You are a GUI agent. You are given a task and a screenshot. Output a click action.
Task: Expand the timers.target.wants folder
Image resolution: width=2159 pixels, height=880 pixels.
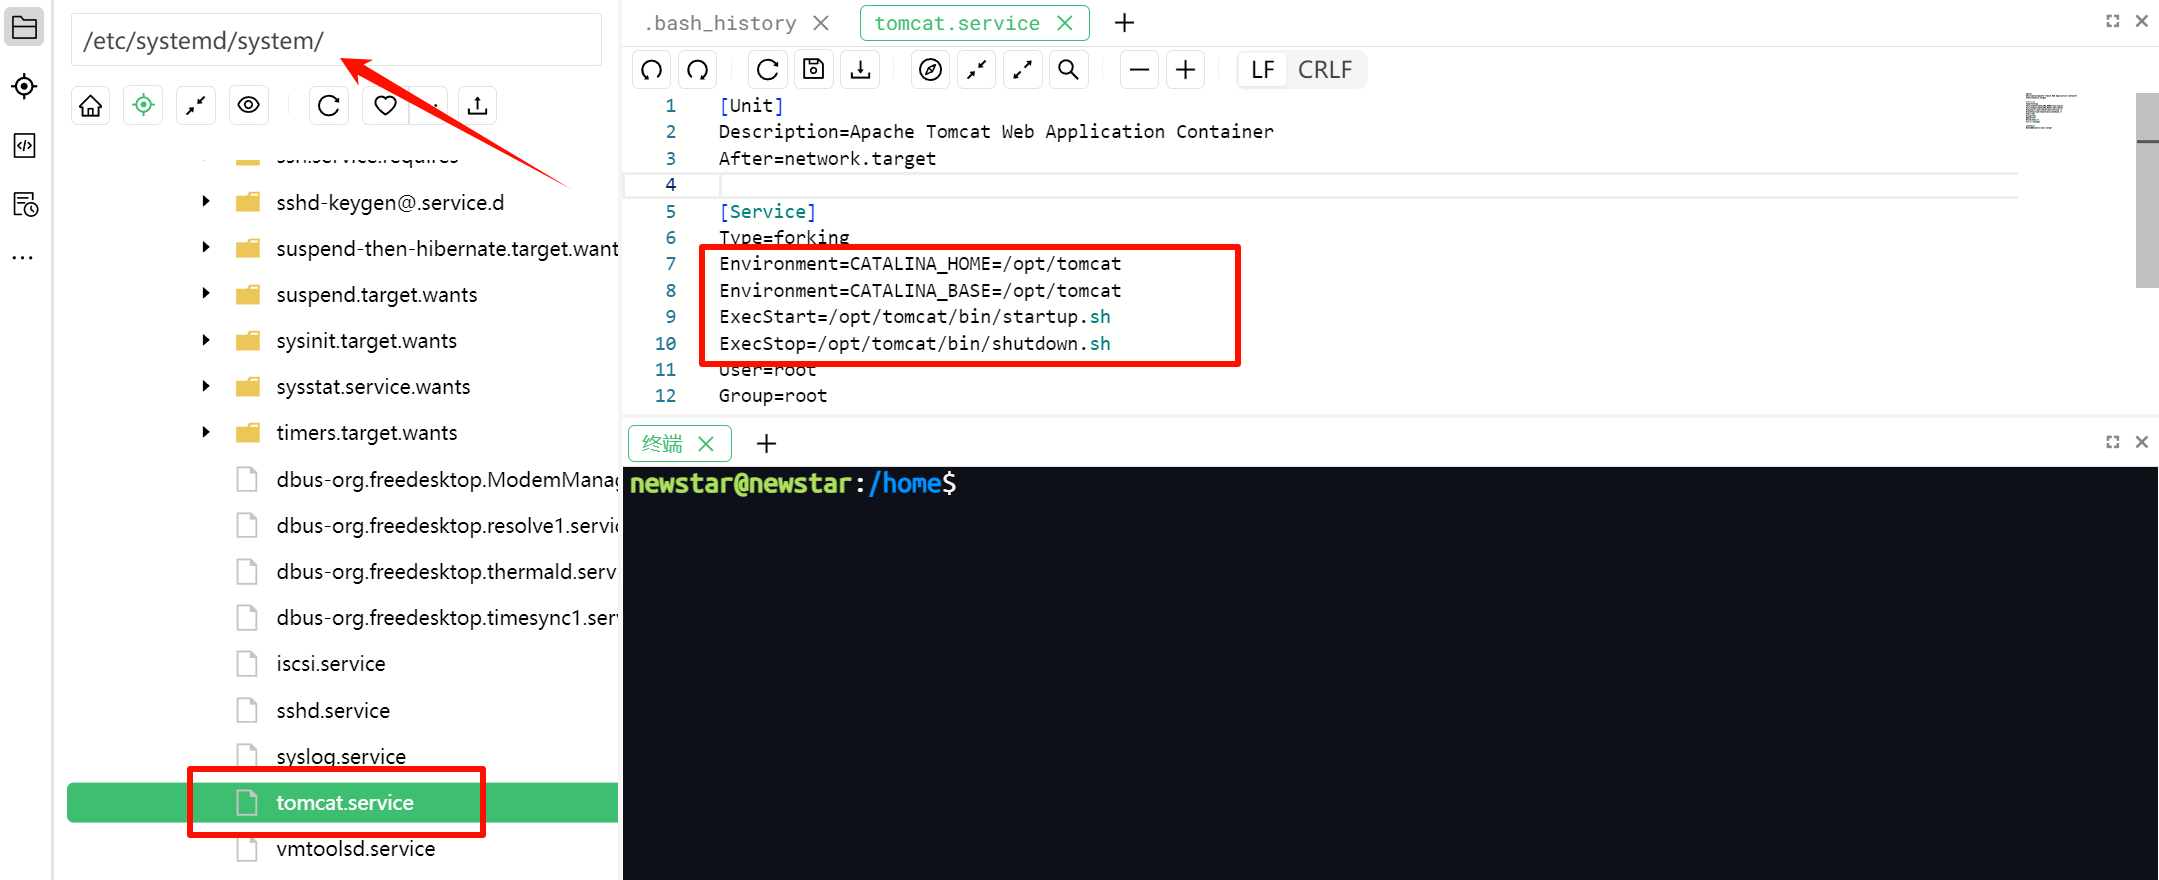206,433
